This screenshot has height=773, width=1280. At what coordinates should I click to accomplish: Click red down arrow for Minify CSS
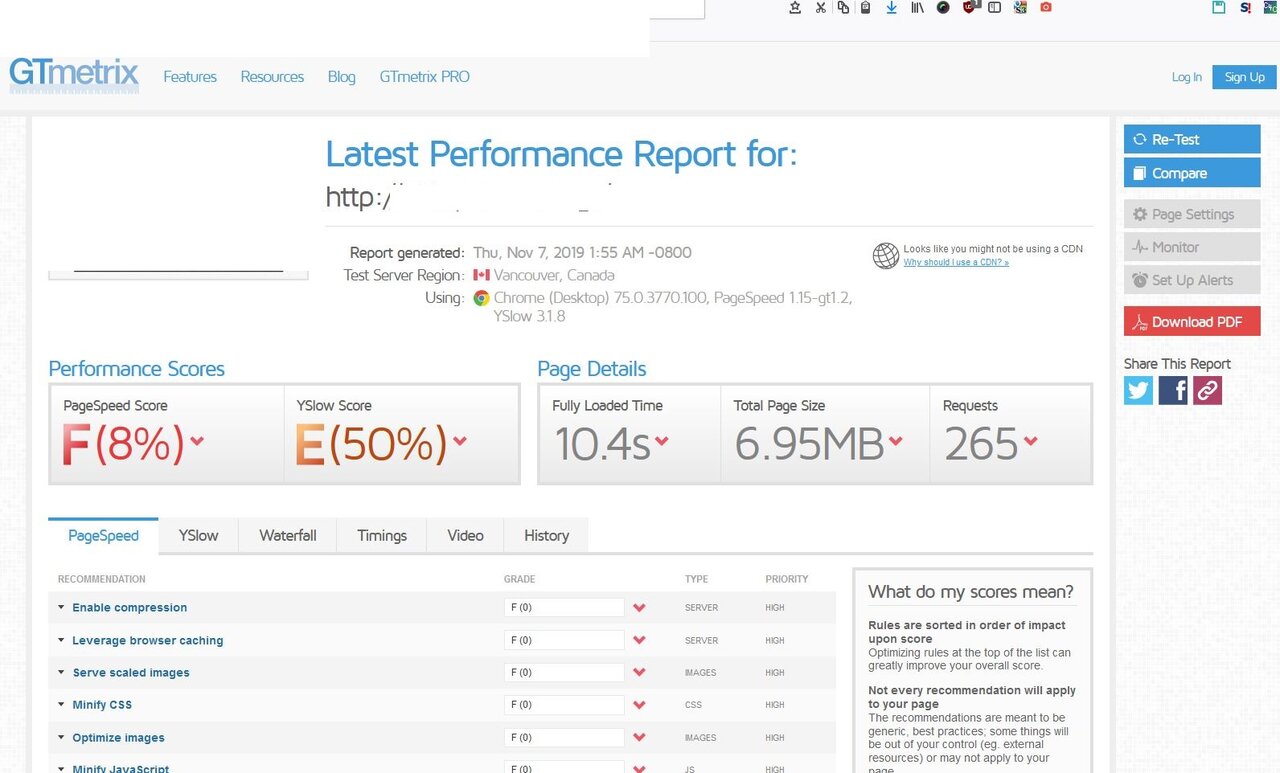click(640, 705)
